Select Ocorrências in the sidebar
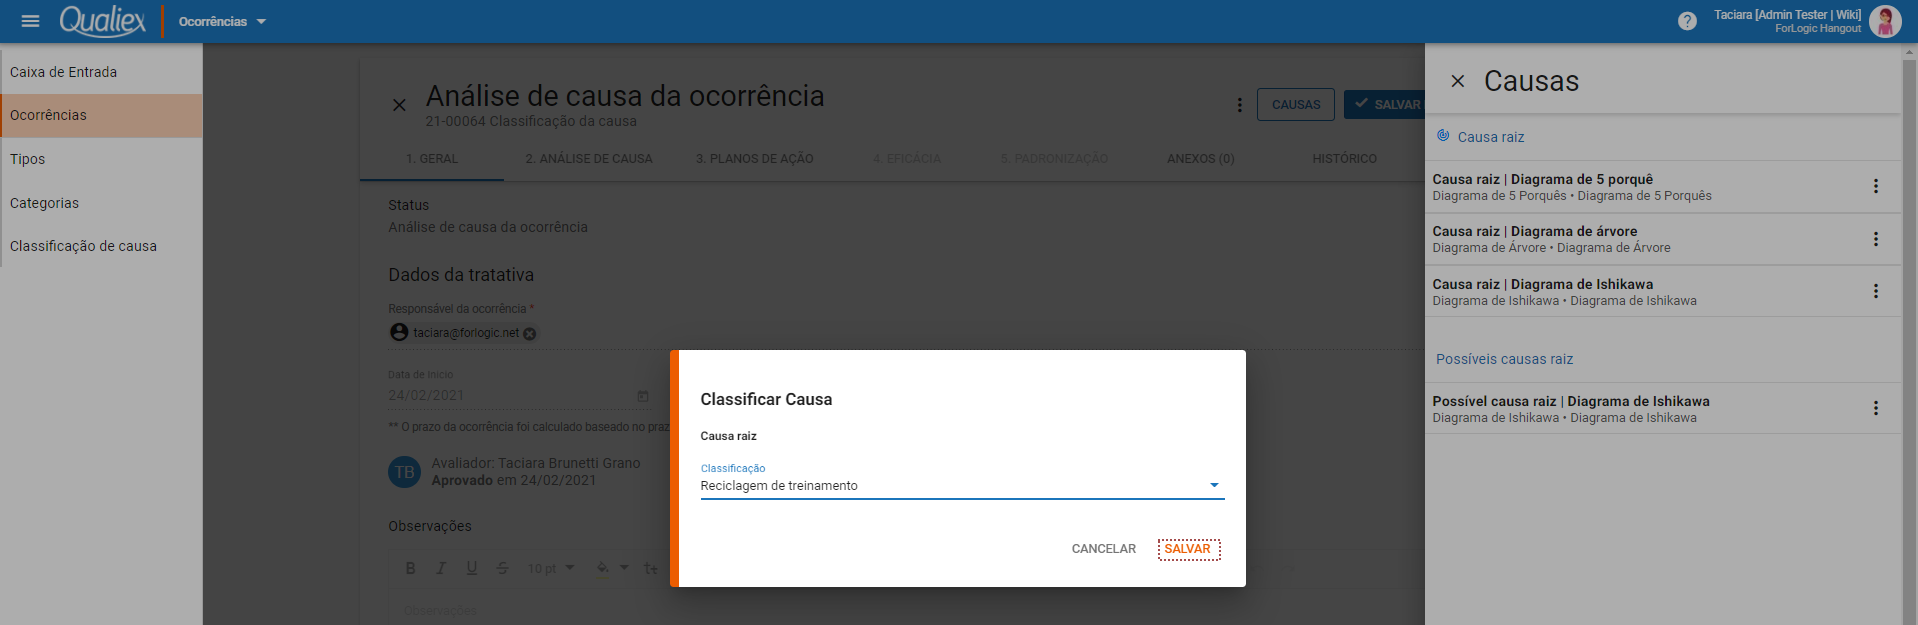The width and height of the screenshot is (1918, 625). pos(101,115)
